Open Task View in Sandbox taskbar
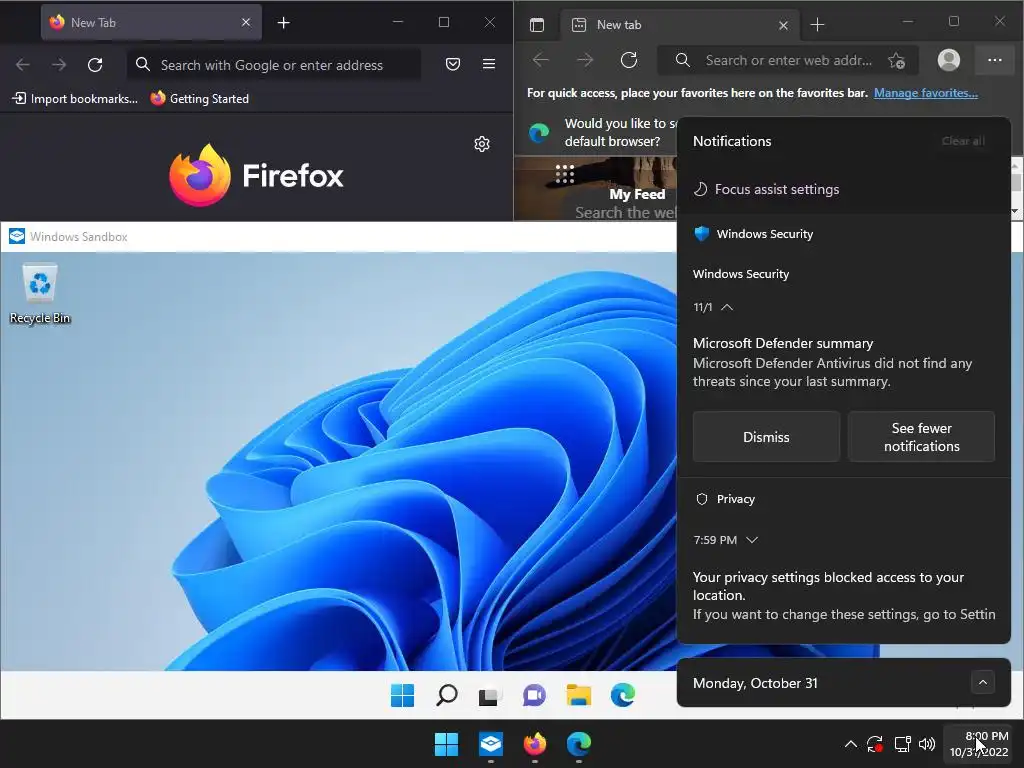The height and width of the screenshot is (768, 1024). 488,696
